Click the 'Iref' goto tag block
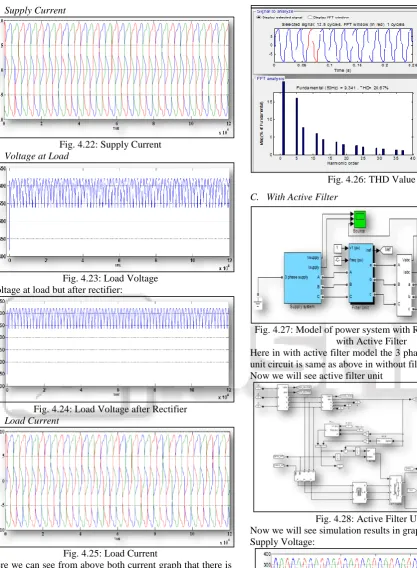The width and height of the screenshot is (417, 568). (386, 250)
